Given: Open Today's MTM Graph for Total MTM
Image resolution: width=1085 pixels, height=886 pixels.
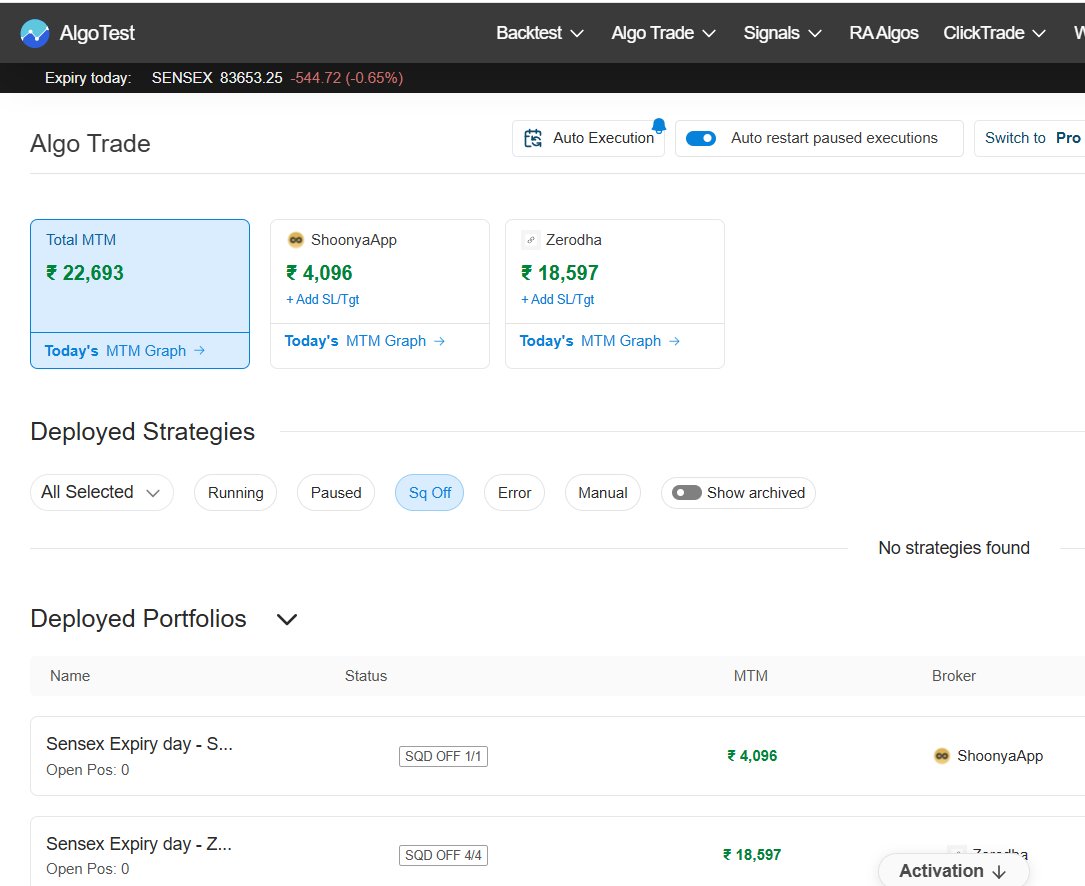Looking at the screenshot, I should pos(125,350).
